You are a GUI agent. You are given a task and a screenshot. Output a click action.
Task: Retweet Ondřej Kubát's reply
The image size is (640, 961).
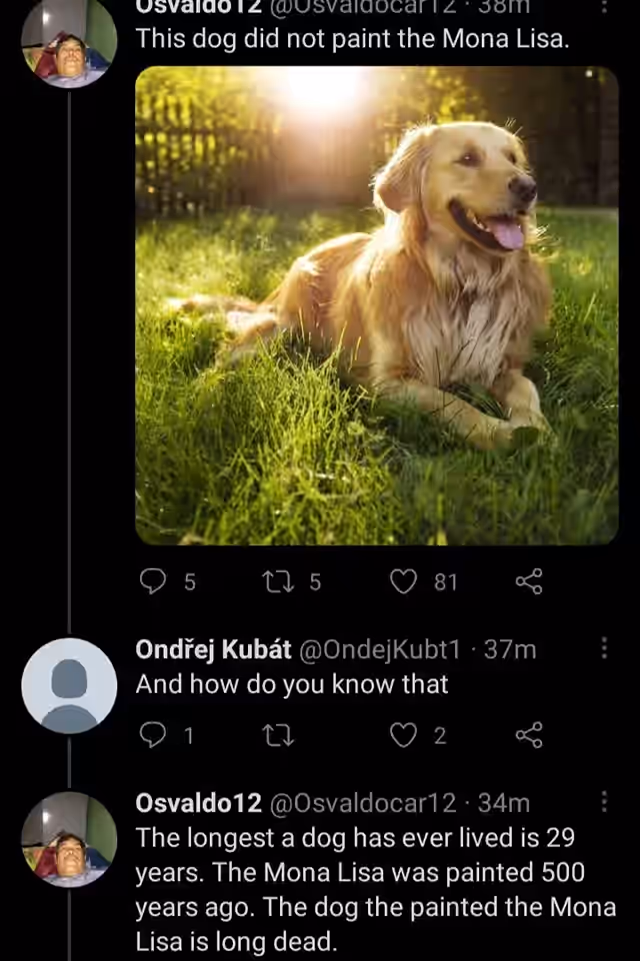(278, 735)
